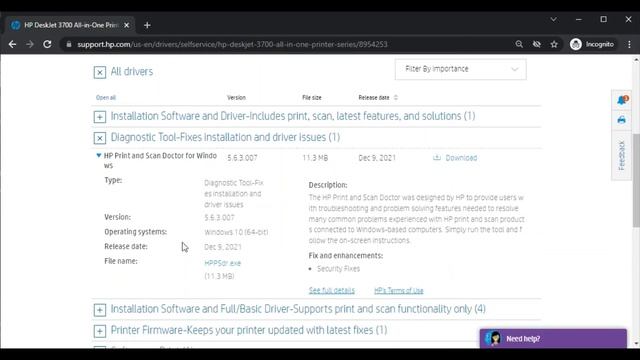Open the Feedback side tab
Screen dimensions: 640x360
click(x=621, y=155)
